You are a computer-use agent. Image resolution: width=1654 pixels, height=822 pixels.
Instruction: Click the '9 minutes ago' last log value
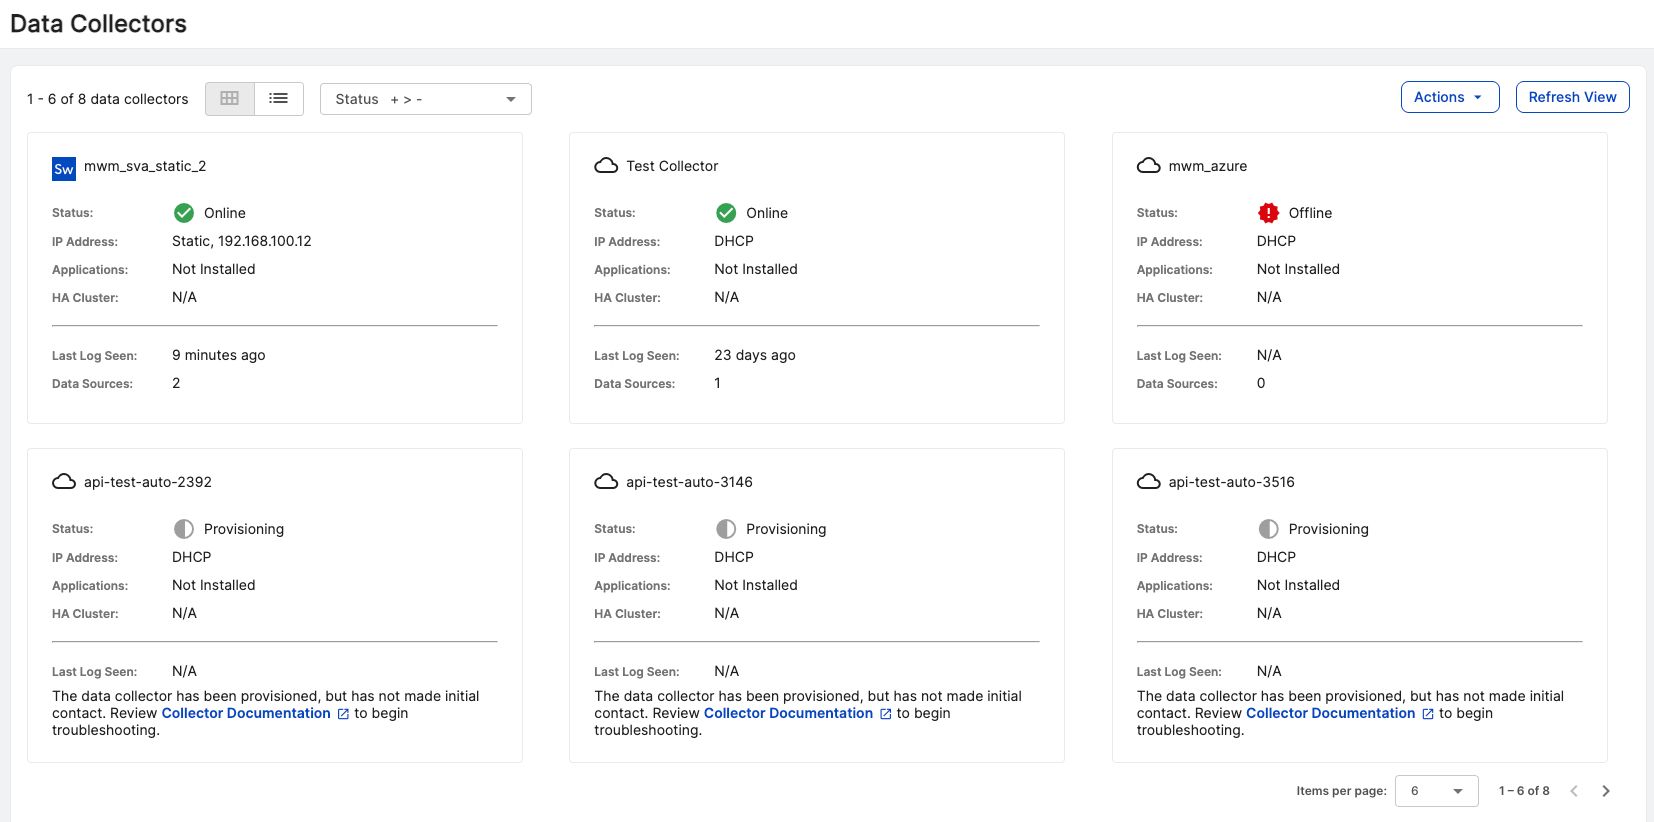(219, 355)
